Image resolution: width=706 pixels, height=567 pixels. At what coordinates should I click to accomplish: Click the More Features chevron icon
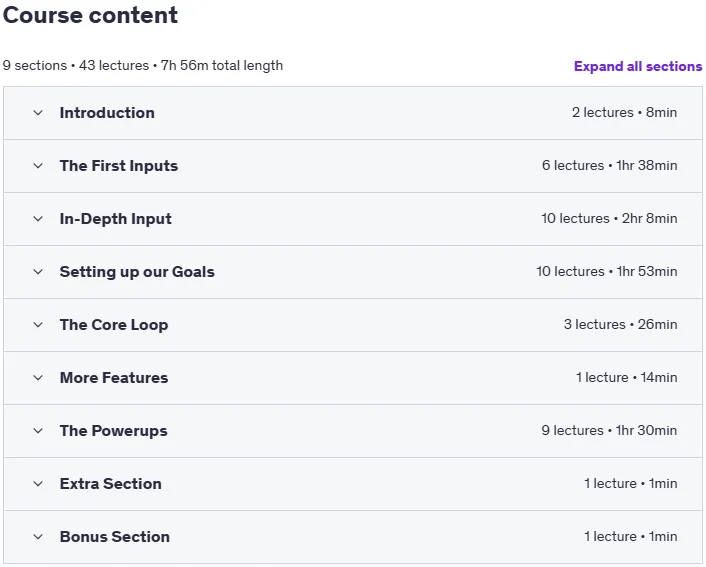(38, 378)
